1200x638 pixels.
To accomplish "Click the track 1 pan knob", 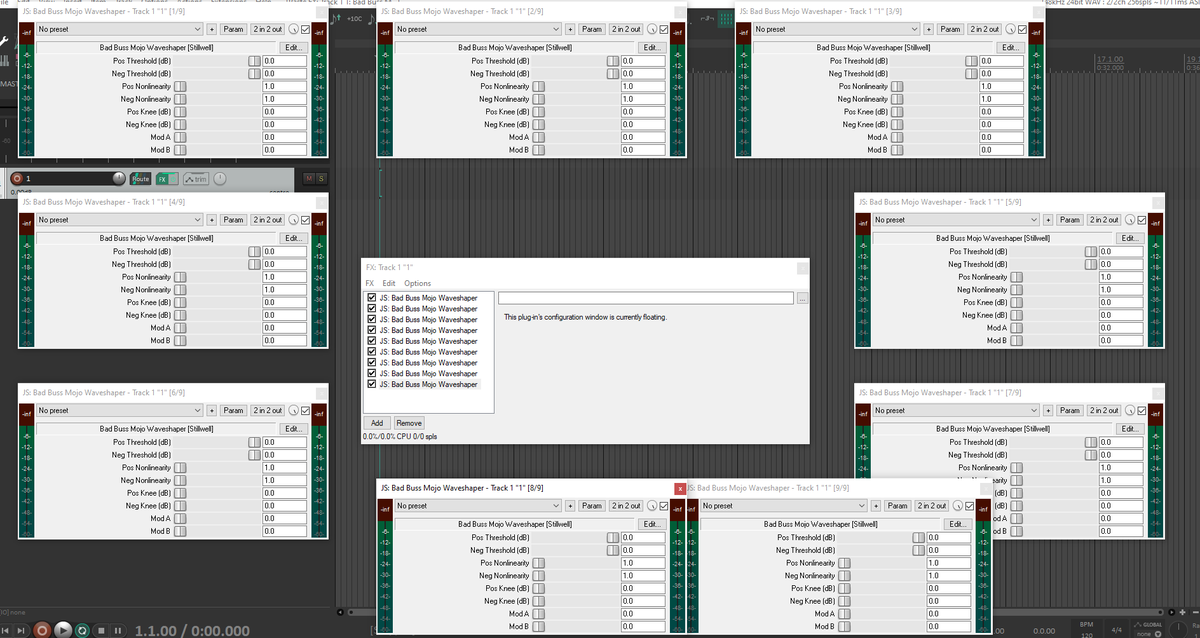I will click(x=220, y=178).
